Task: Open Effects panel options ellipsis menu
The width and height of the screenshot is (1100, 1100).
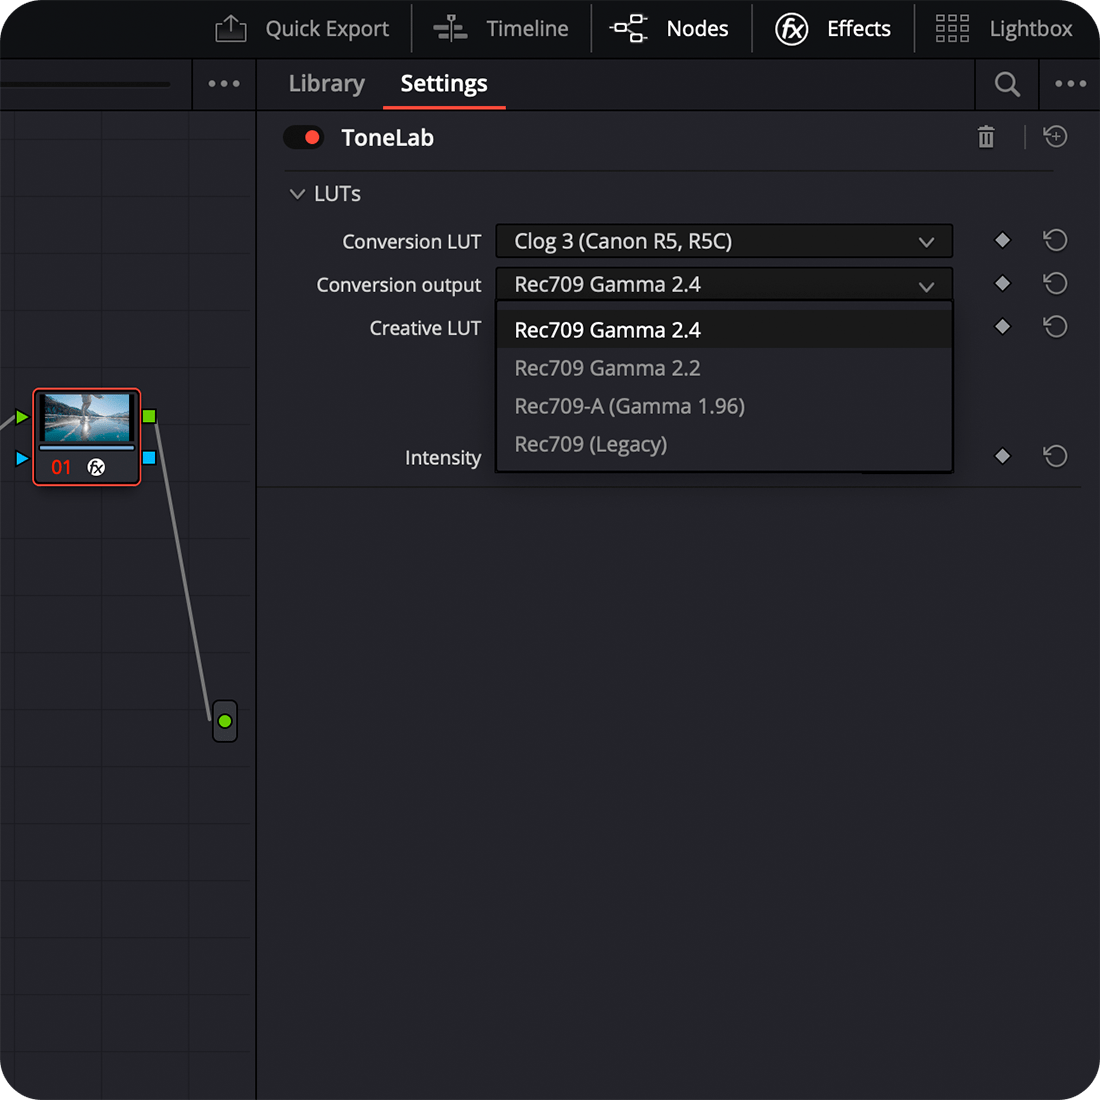Action: (x=1070, y=85)
